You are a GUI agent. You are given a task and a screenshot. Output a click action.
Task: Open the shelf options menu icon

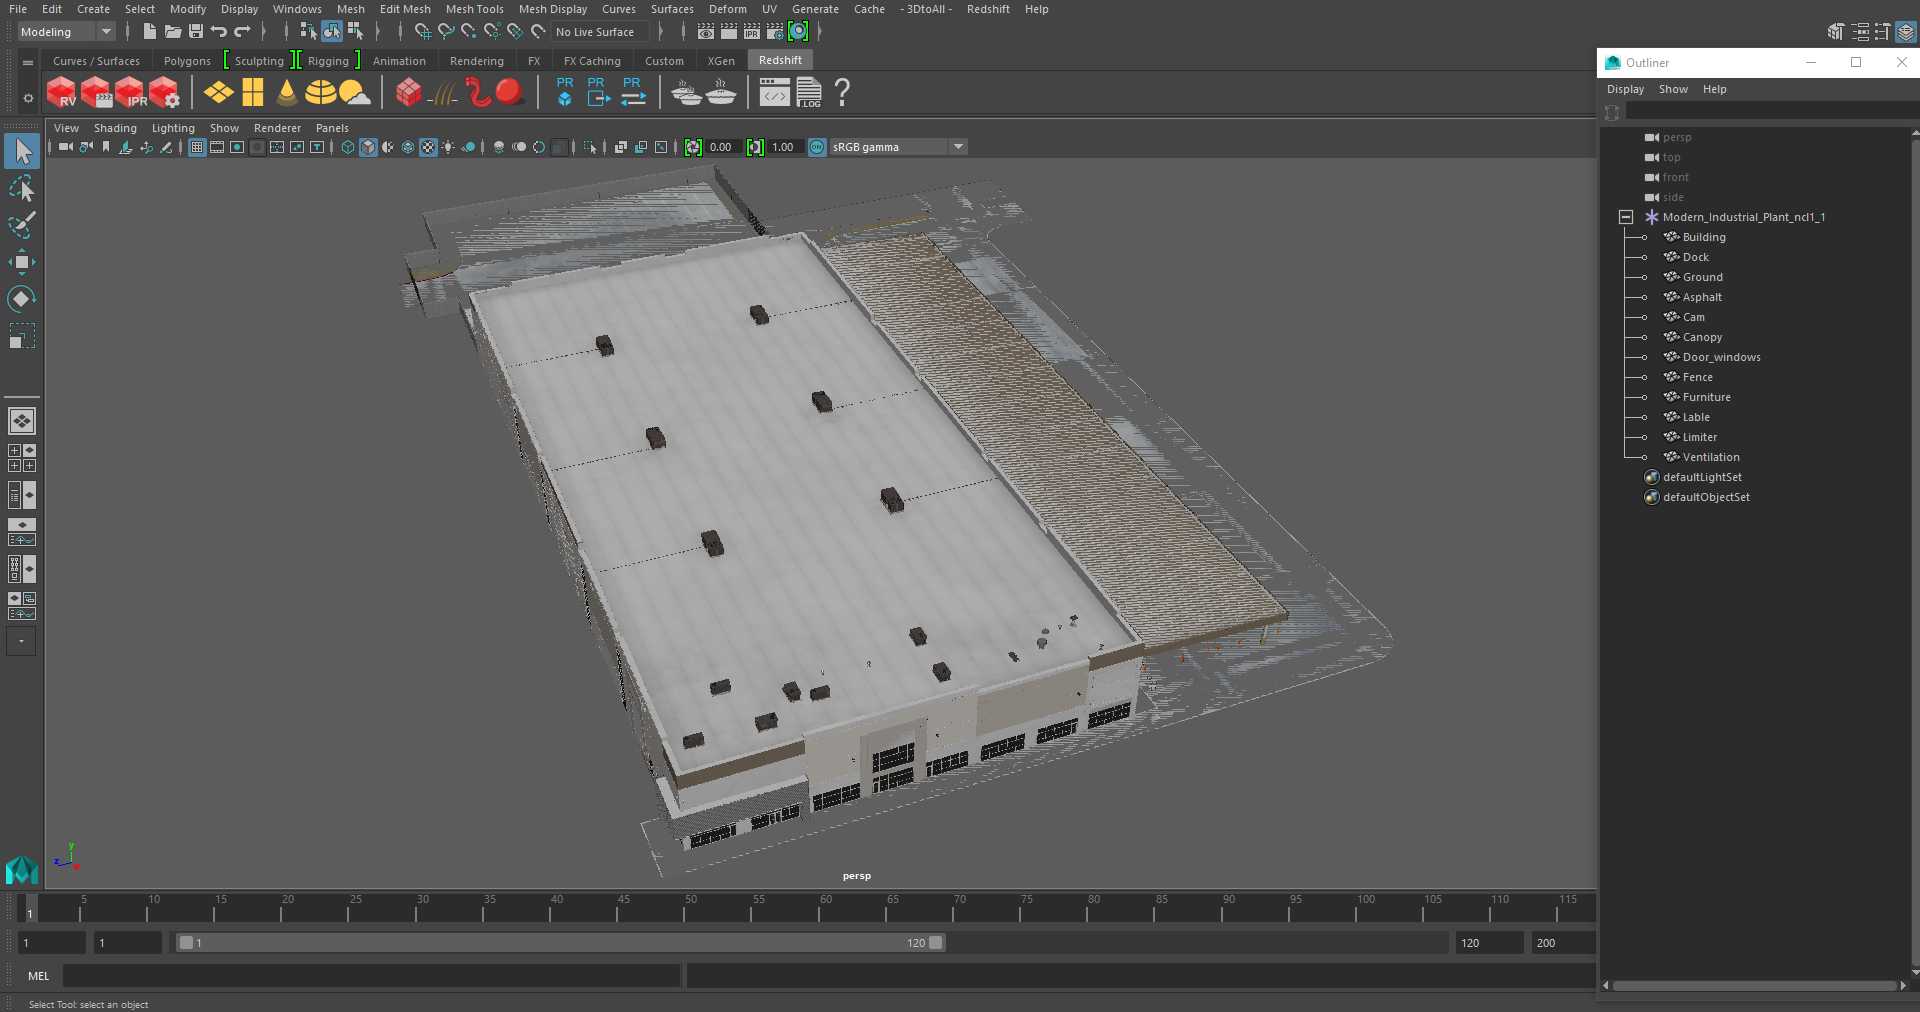tap(28, 98)
